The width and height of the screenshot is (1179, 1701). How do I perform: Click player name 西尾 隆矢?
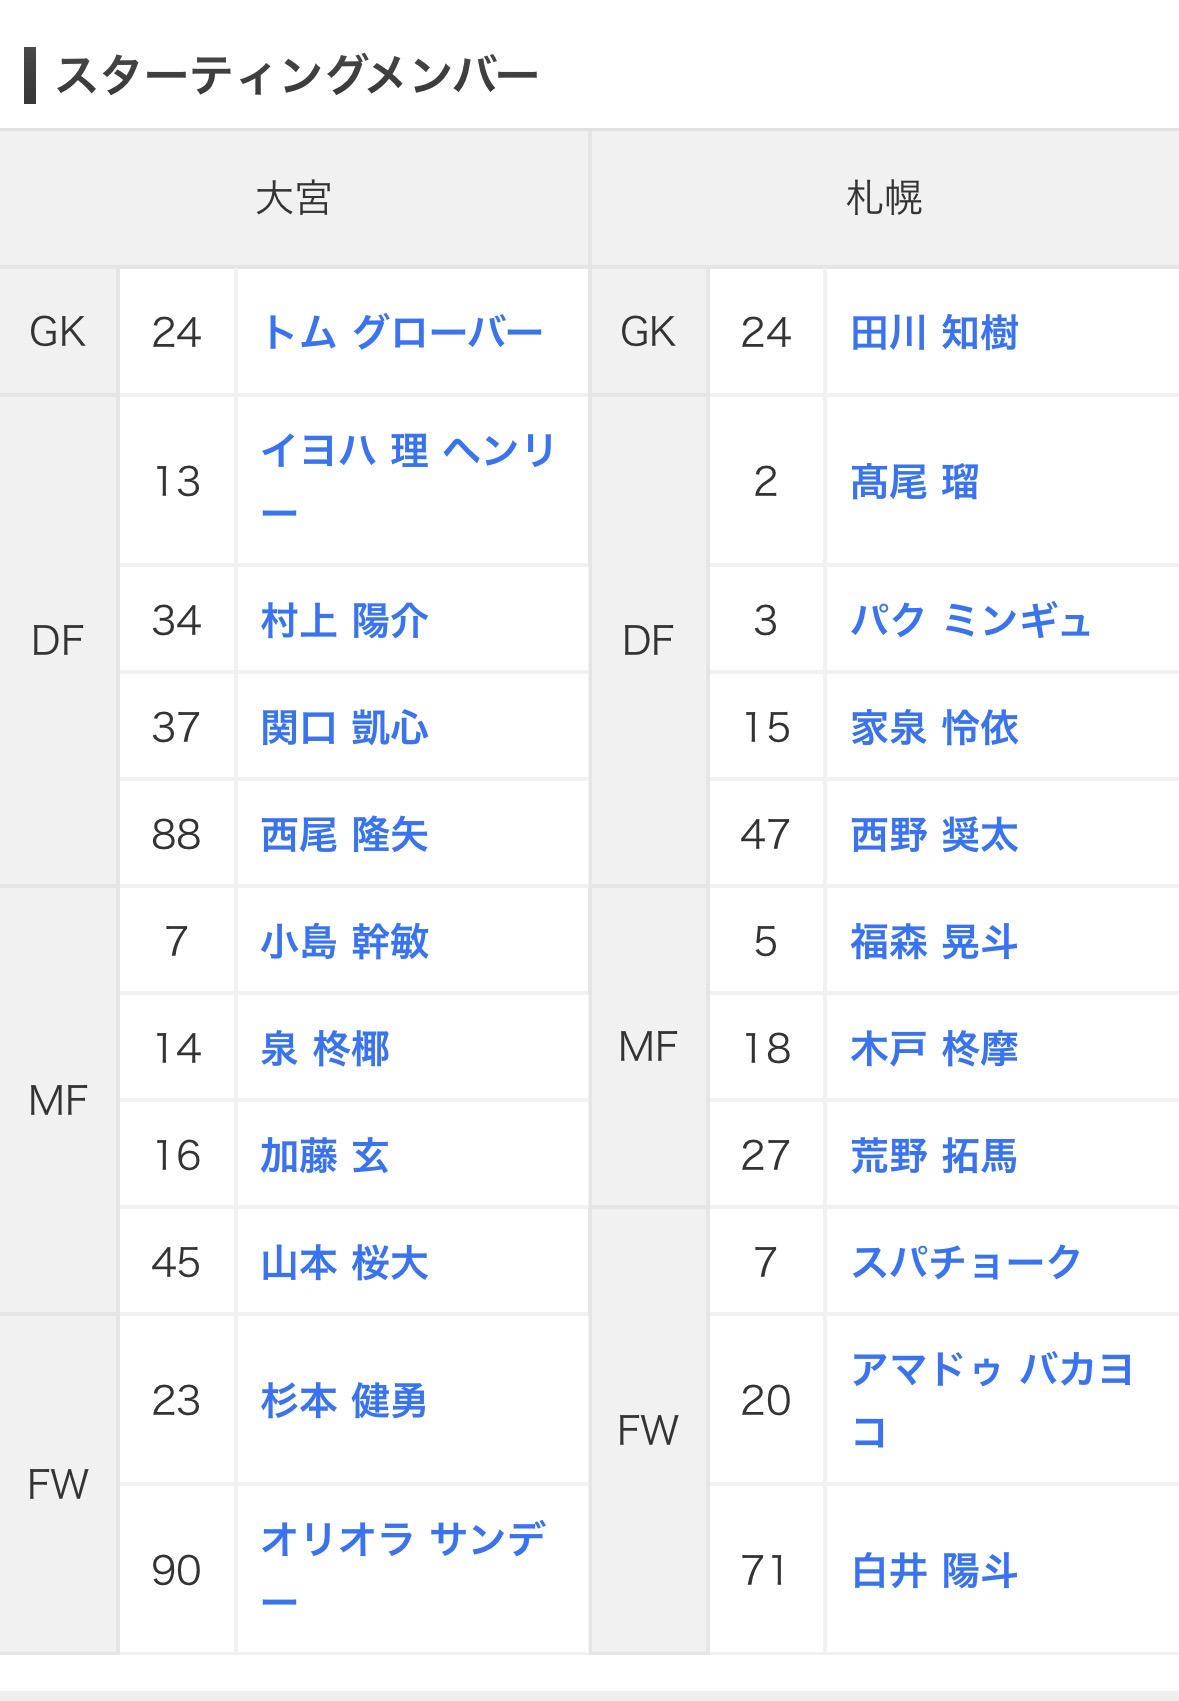point(344,835)
